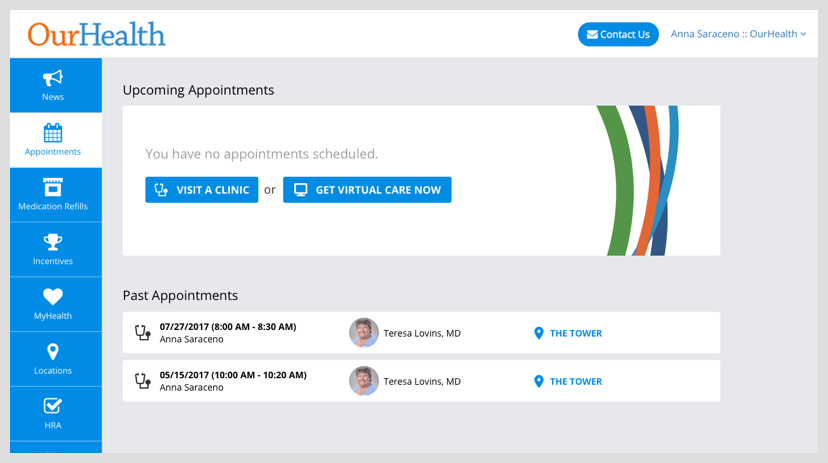The image size is (828, 463).
Task: Open the 05/15/2017 past appointment row
Action: click(421, 381)
